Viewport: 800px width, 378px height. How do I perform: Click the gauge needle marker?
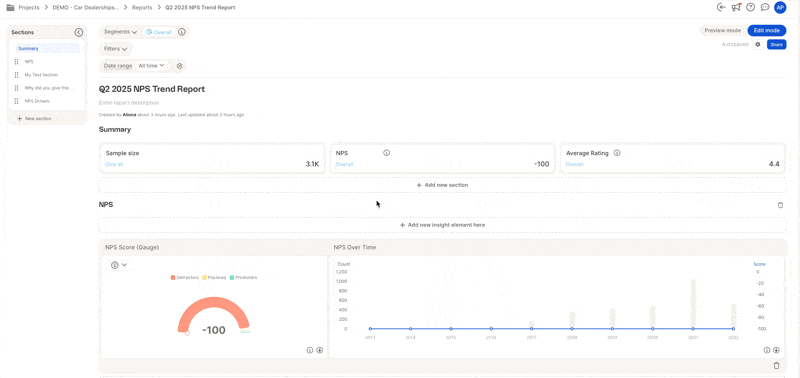[x=187, y=333]
